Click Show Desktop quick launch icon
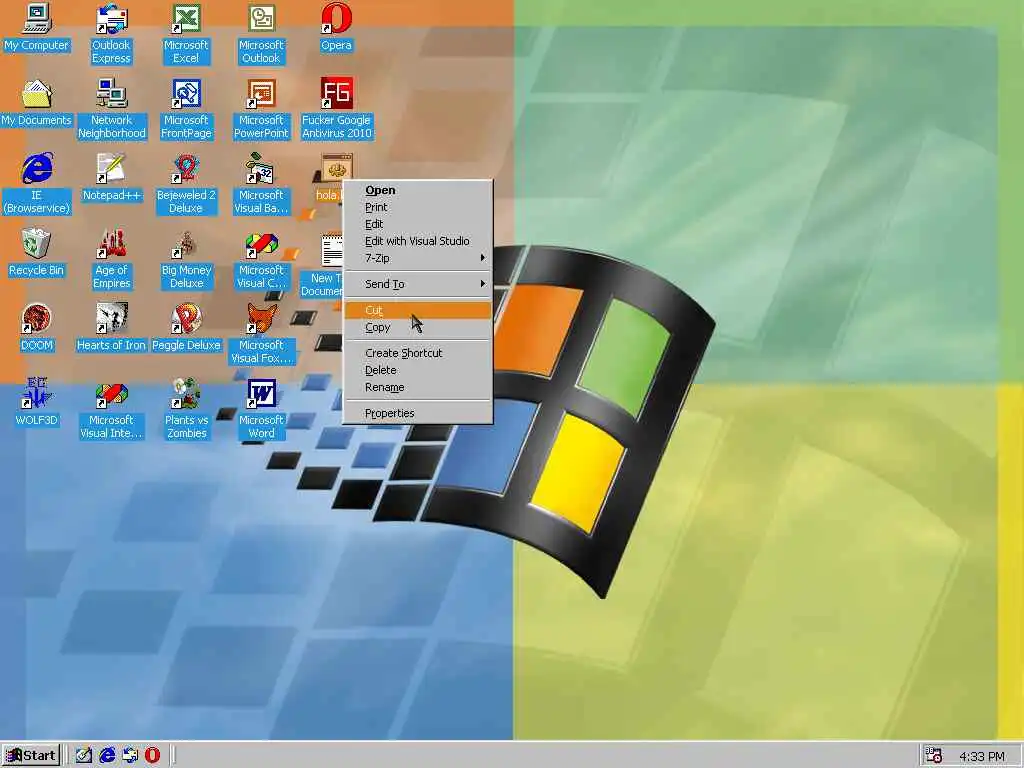Screen dimensions: 1024x768 point(84,756)
